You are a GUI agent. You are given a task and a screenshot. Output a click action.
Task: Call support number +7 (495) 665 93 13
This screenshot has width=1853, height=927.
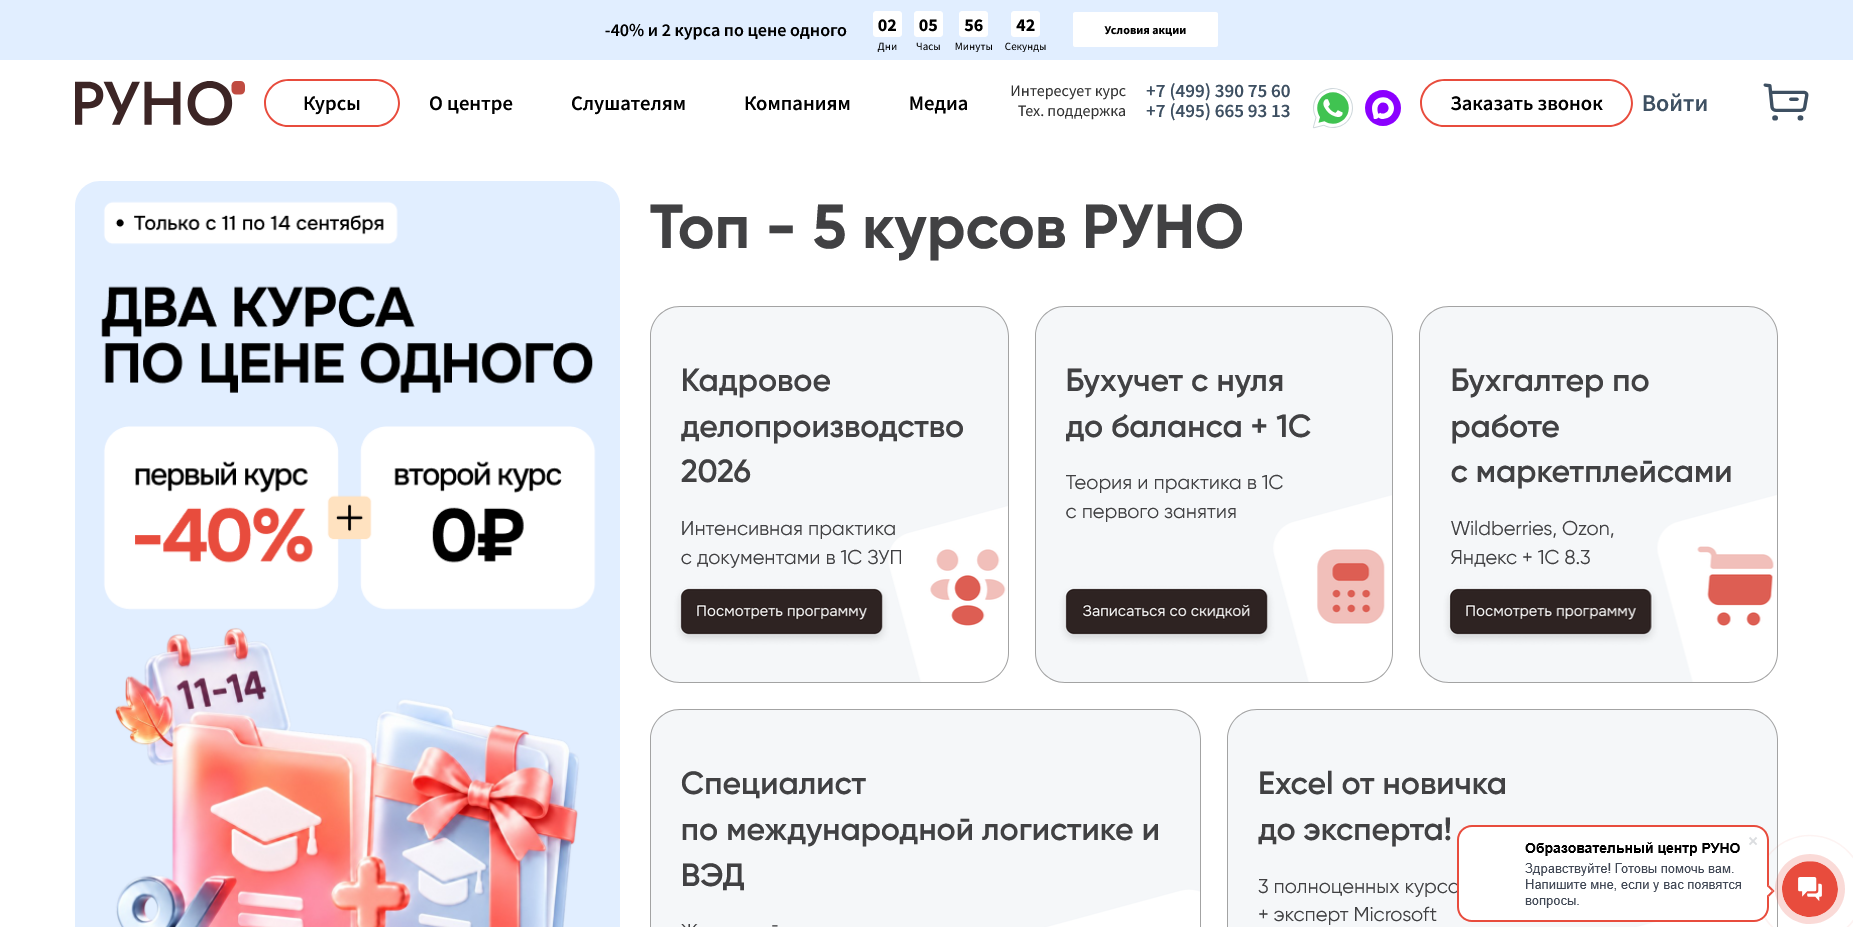1218,111
